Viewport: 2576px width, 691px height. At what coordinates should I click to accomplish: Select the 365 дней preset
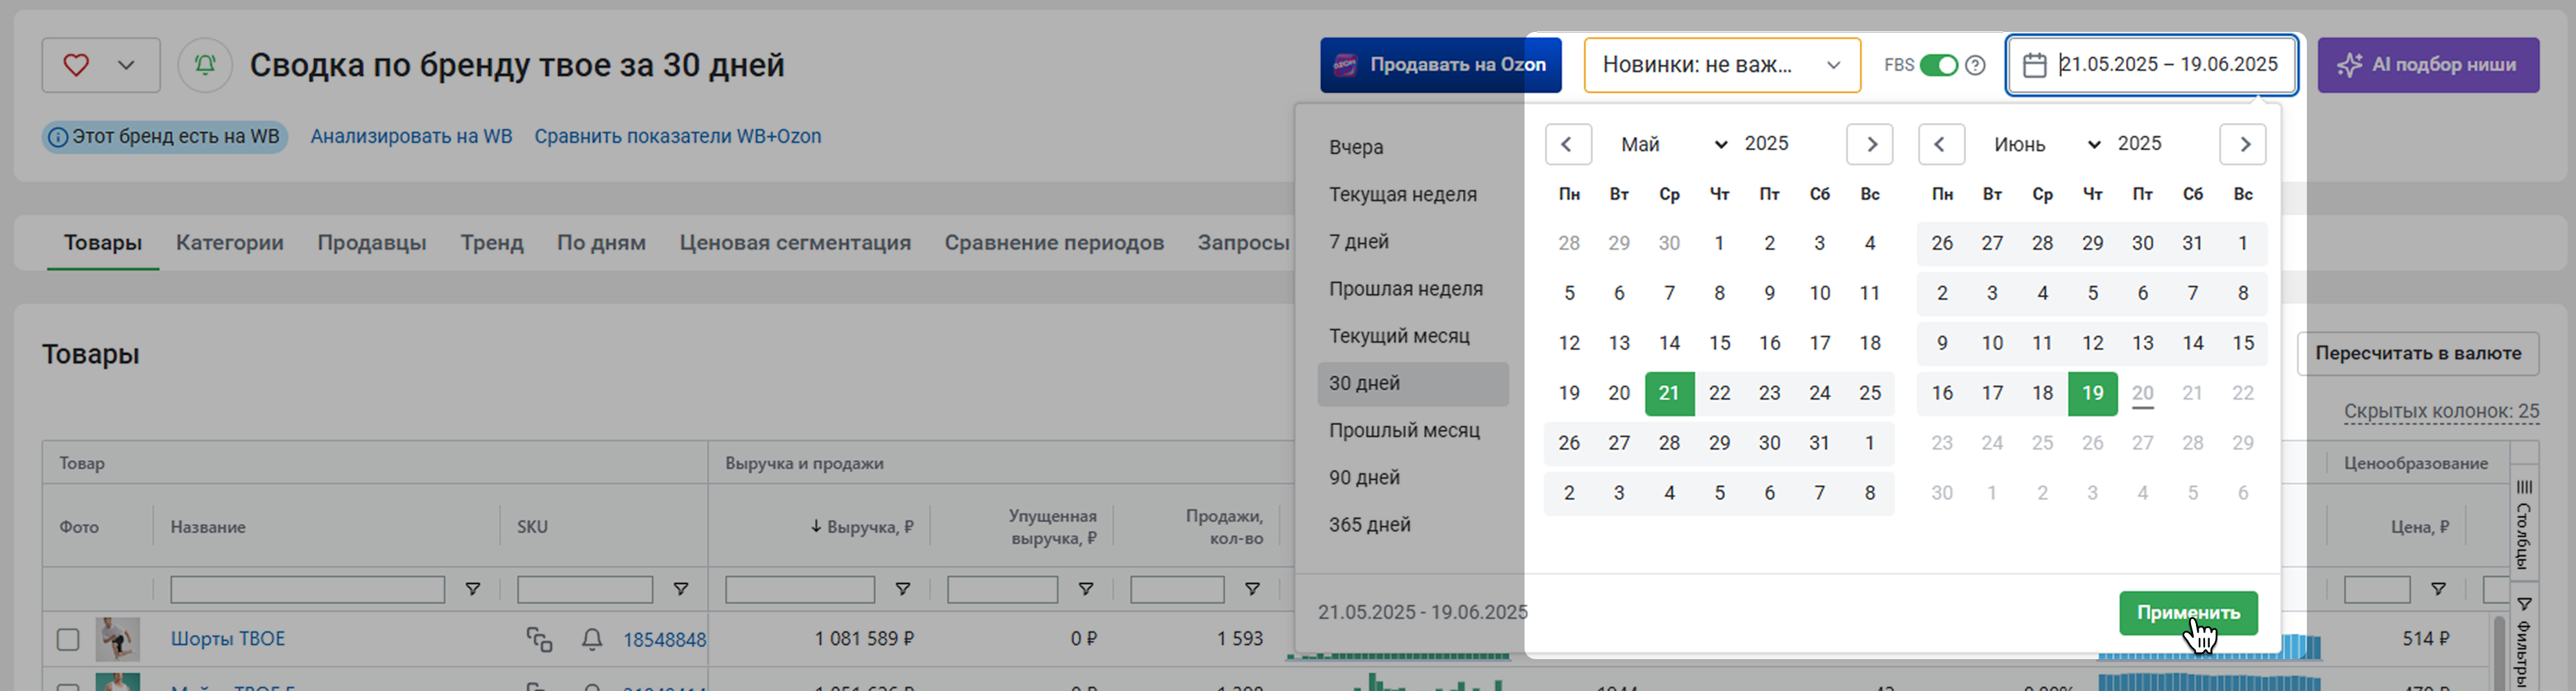click(1413, 525)
